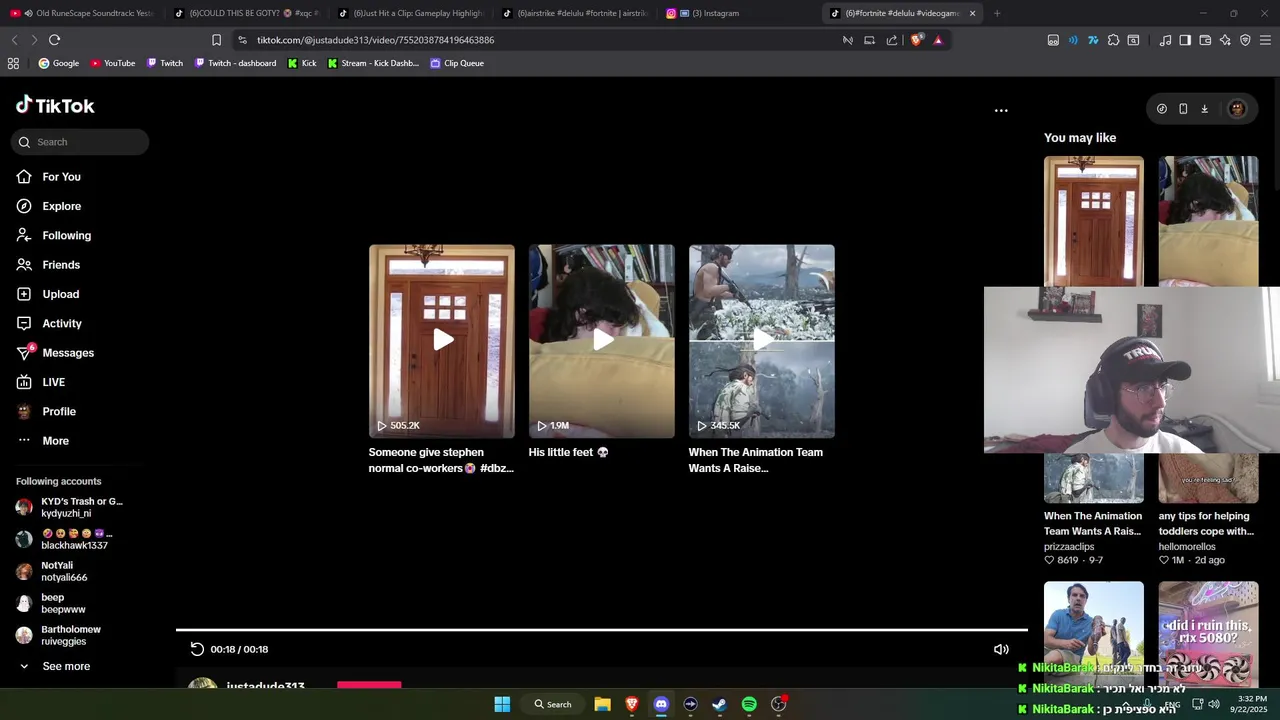Open the Messages inbox in the sidebar
This screenshot has height=720, width=1280.
click(x=55, y=353)
